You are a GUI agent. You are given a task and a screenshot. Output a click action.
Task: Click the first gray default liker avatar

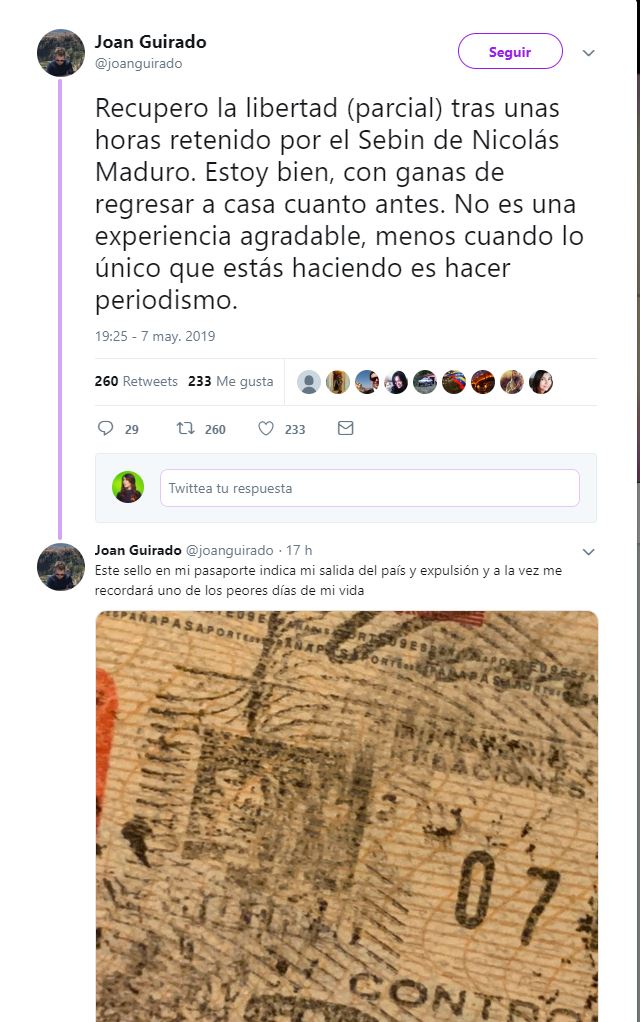pyautogui.click(x=309, y=382)
